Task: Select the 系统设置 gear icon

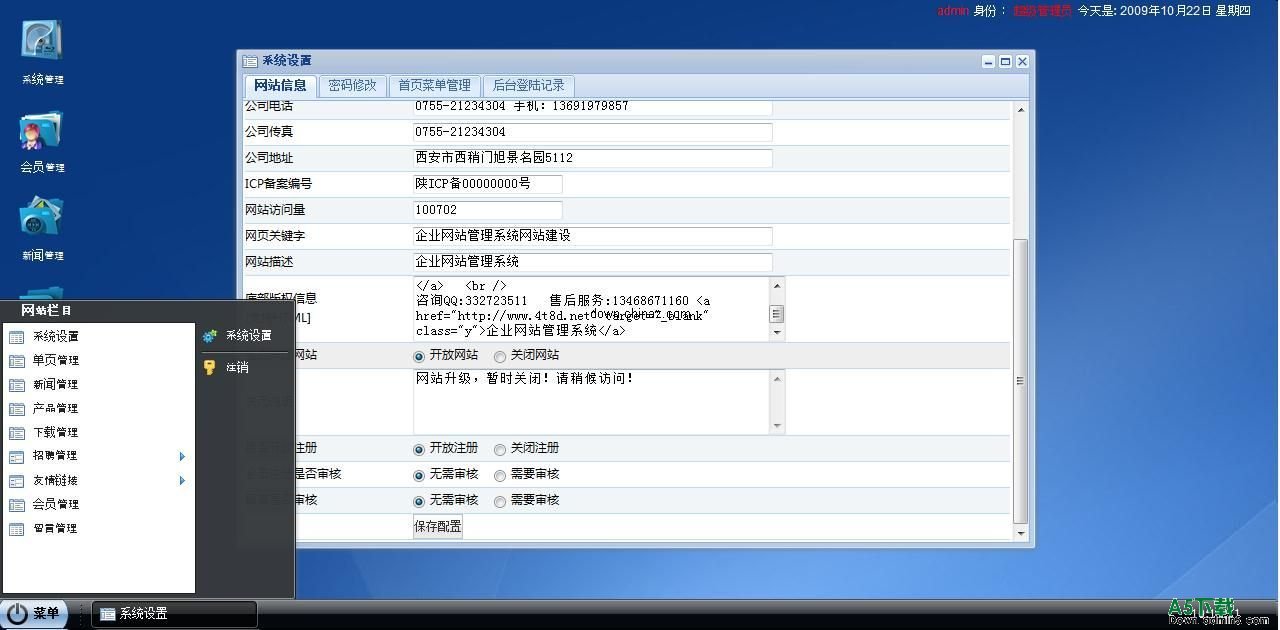Action: click(240, 336)
